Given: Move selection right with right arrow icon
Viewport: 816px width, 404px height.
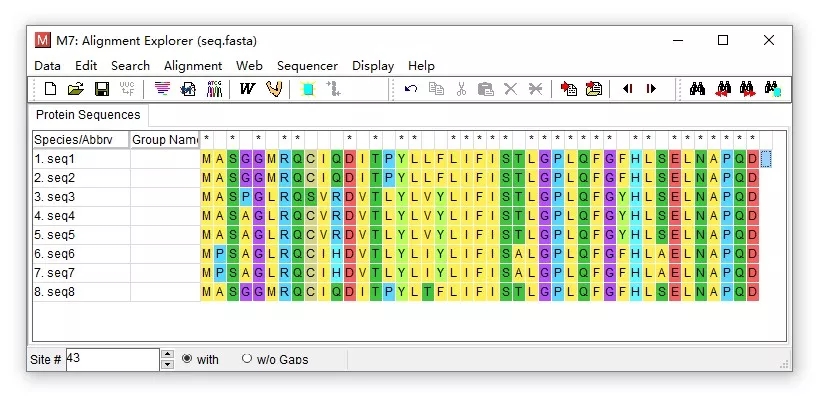Looking at the screenshot, I should 651,89.
